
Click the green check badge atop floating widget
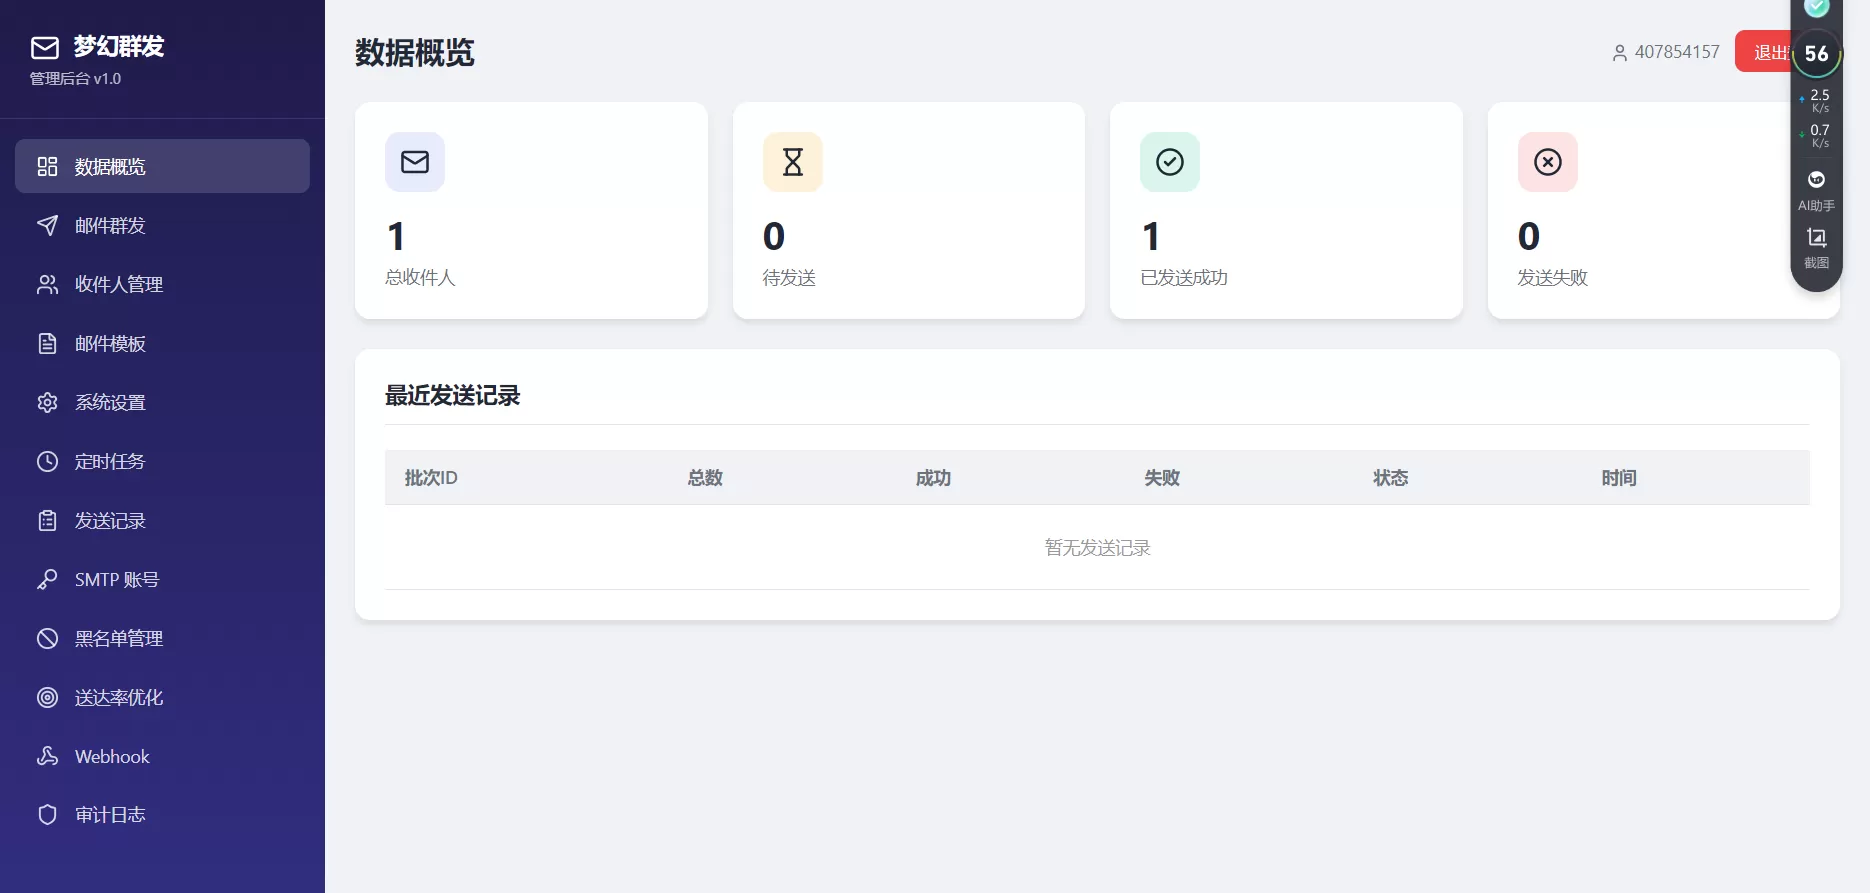pyautogui.click(x=1816, y=8)
